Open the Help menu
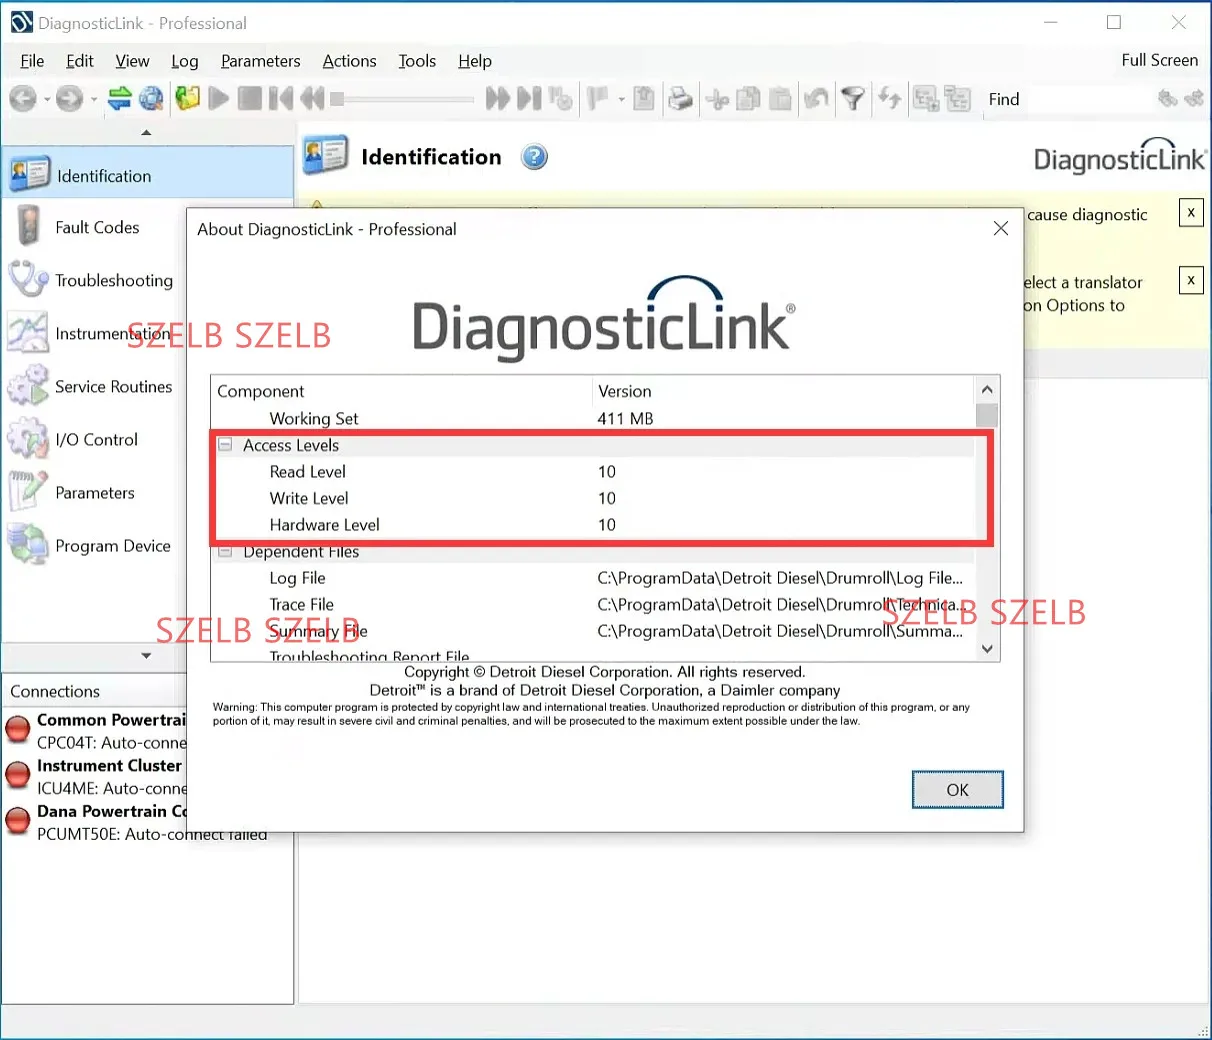Image resolution: width=1212 pixels, height=1040 pixels. point(475,61)
